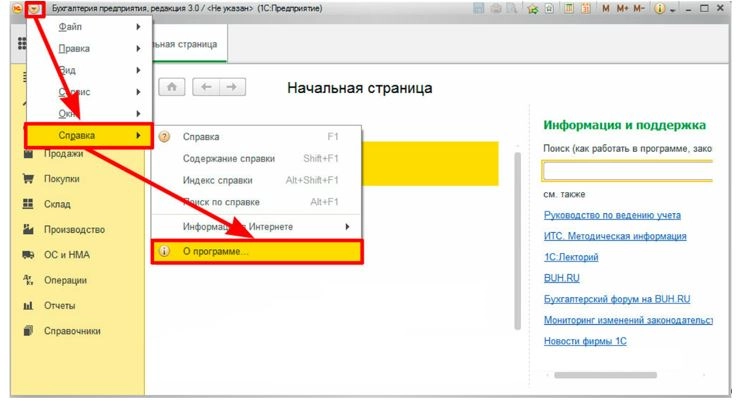Expand the Окна submenu arrow

138,113
